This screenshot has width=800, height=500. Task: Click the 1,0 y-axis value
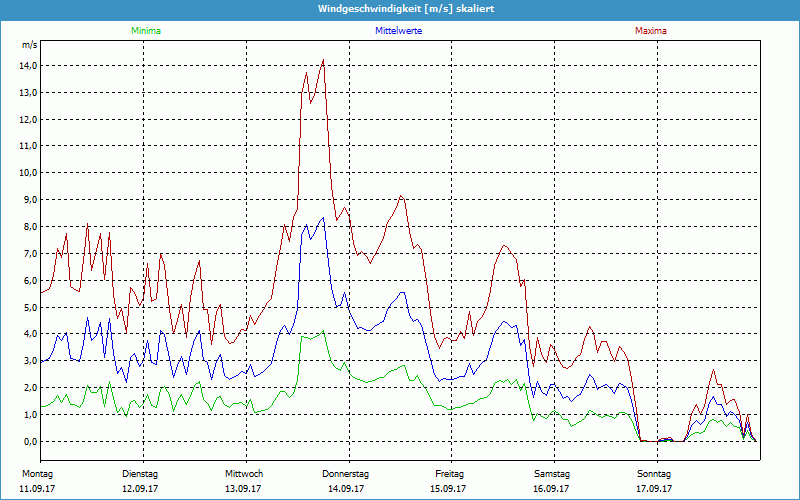pyautogui.click(x=30, y=415)
